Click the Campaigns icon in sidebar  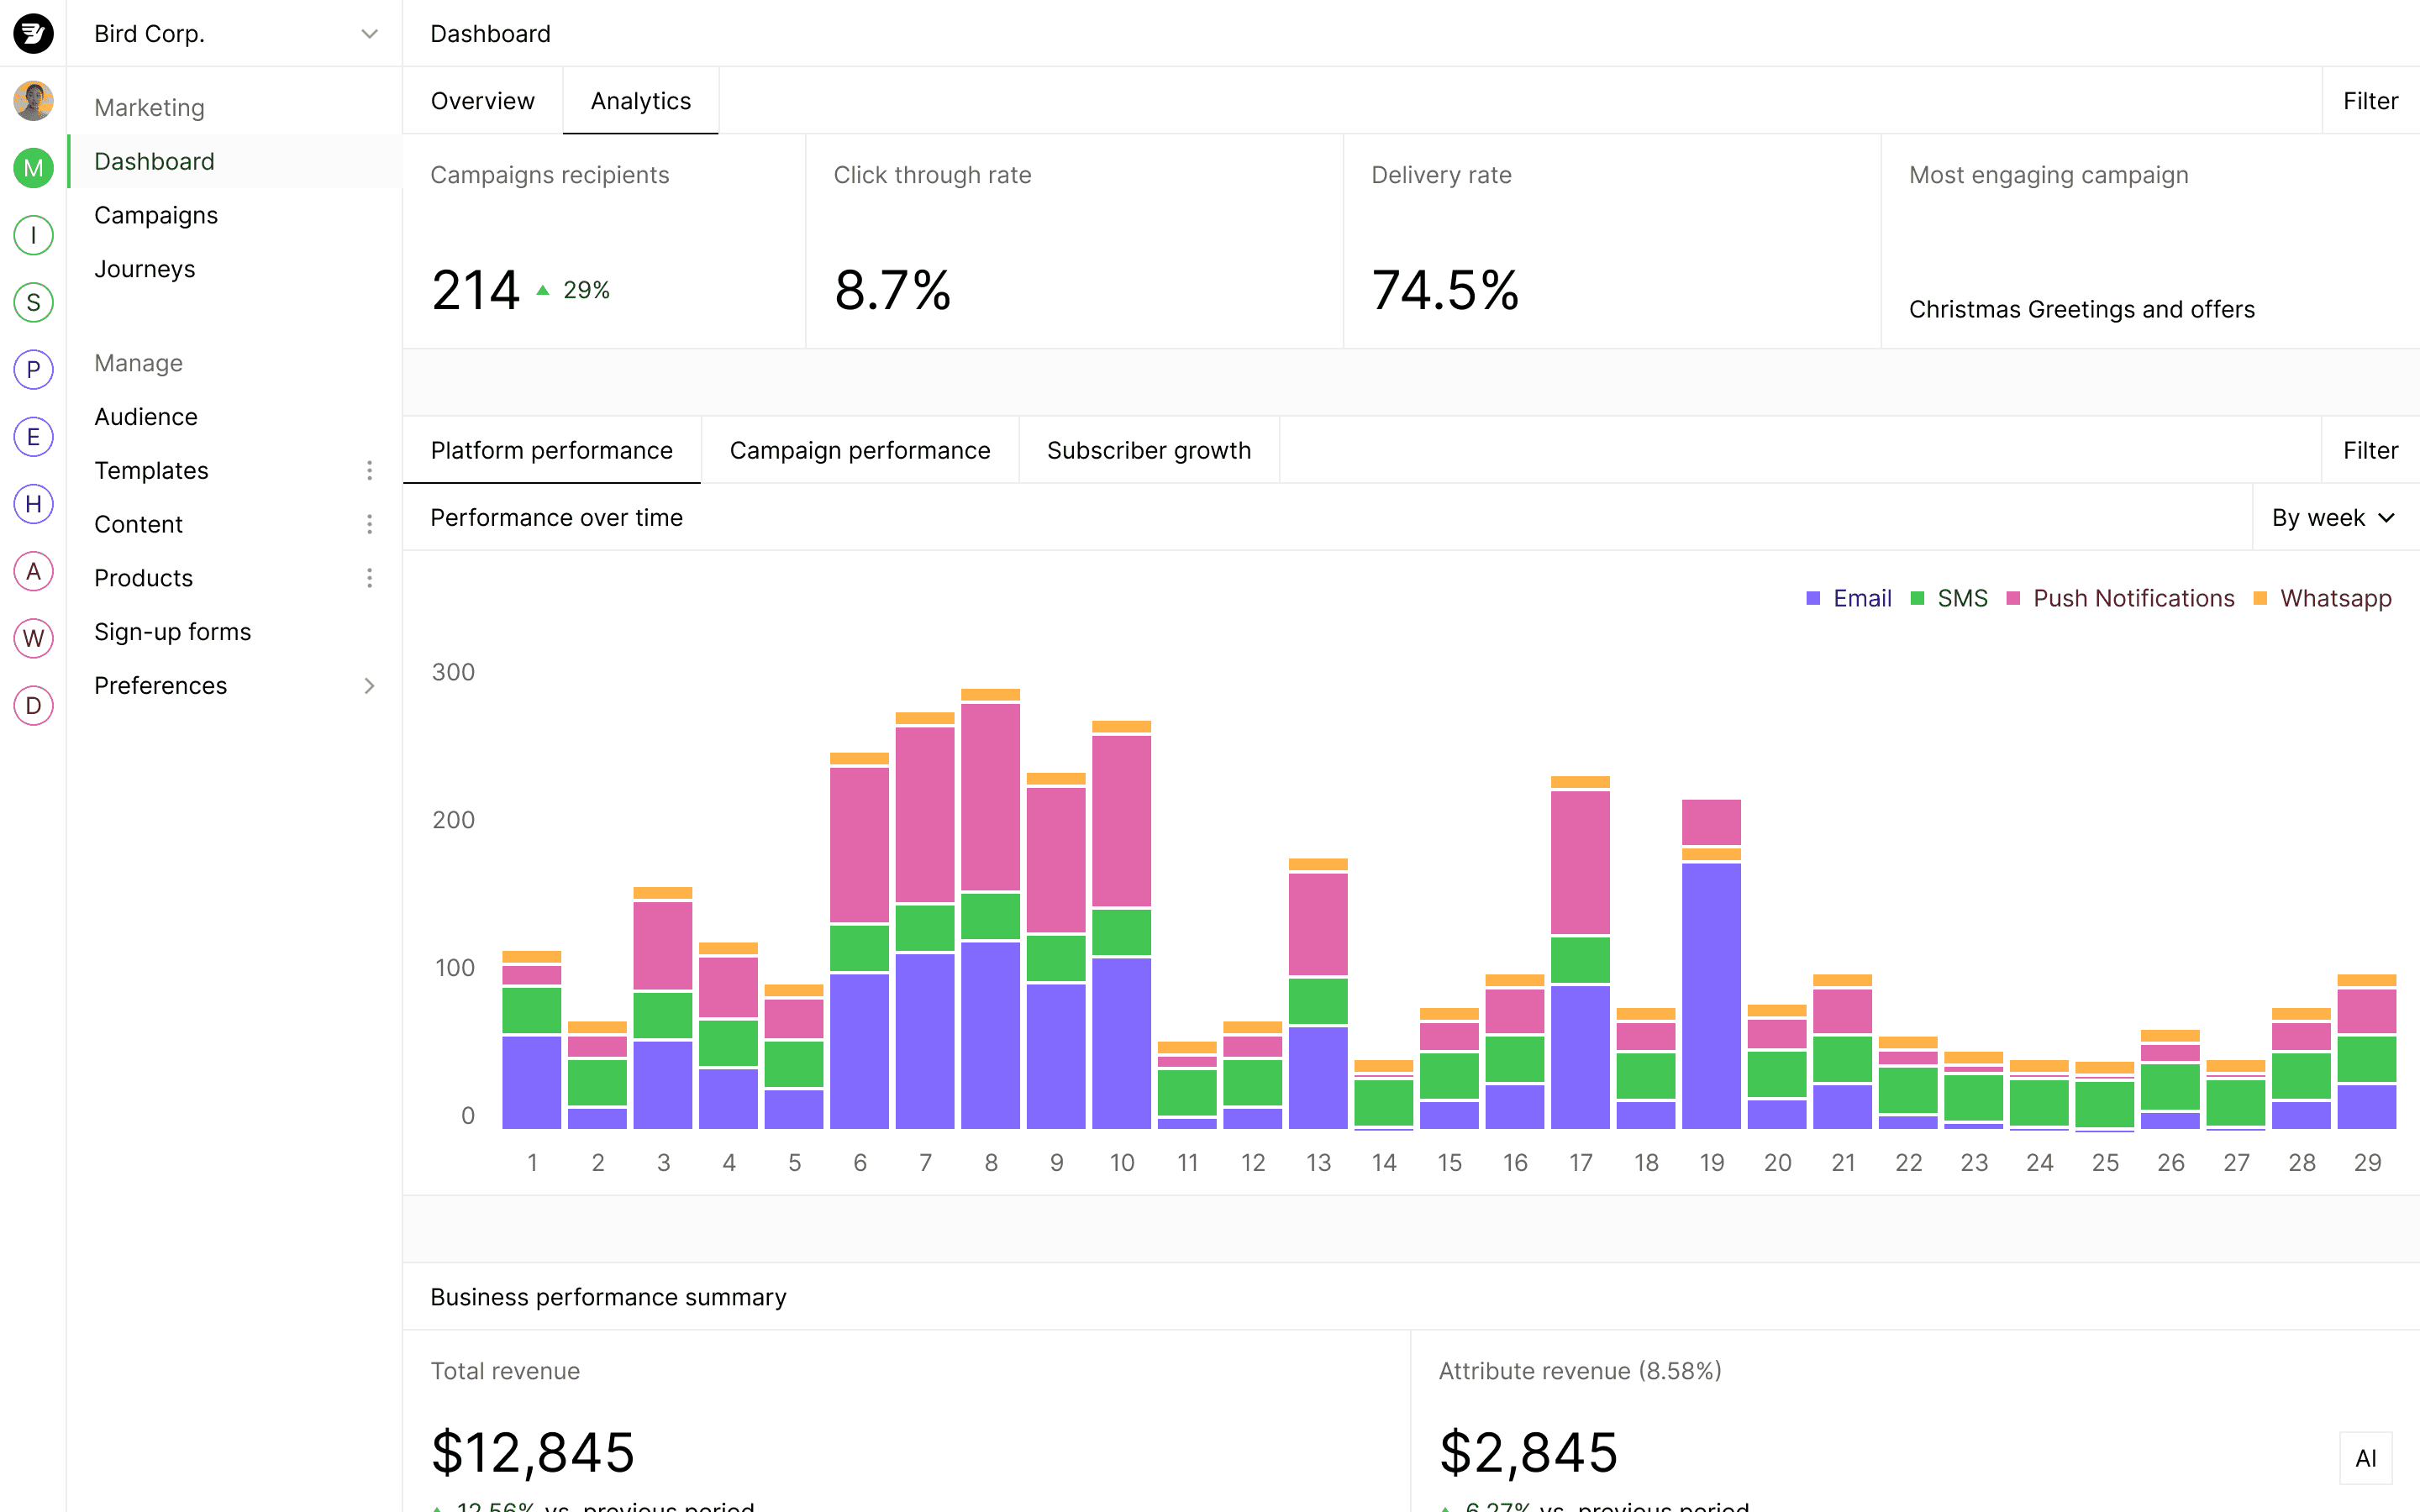(155, 216)
